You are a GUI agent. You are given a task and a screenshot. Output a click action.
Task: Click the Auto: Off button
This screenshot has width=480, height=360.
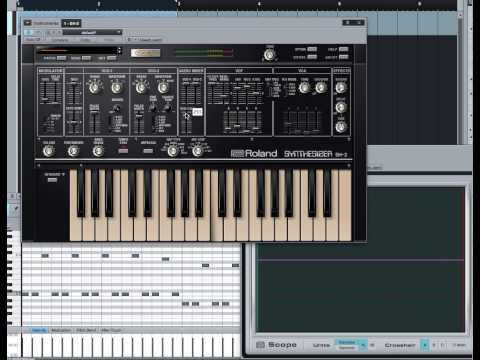click(33, 39)
